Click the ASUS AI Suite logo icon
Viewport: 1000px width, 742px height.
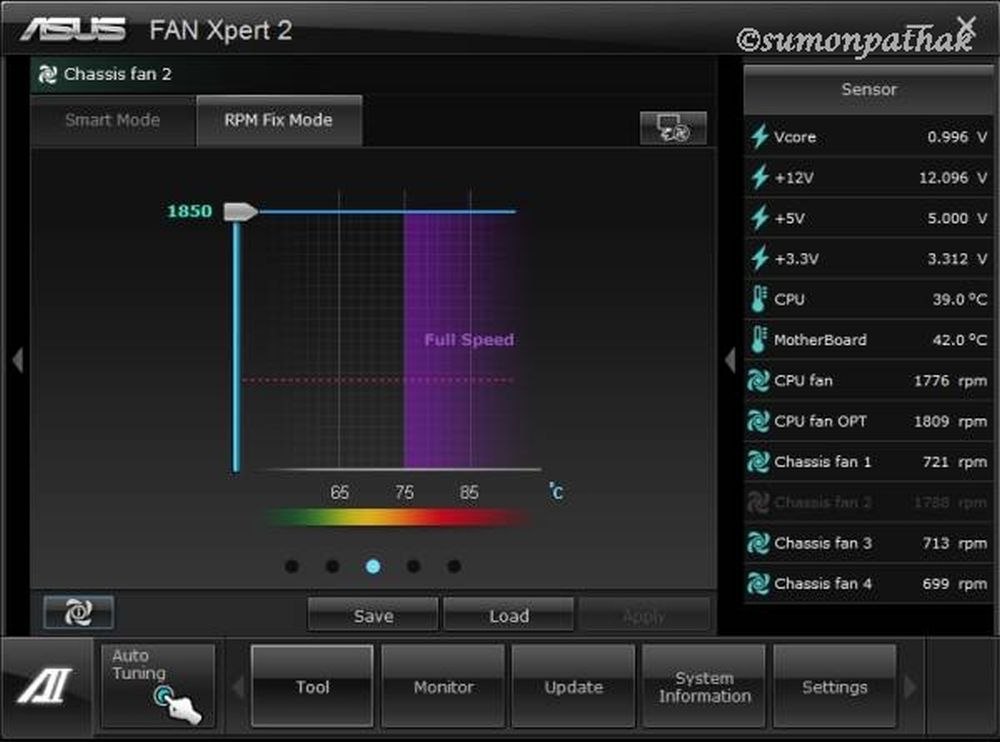[x=45, y=689]
